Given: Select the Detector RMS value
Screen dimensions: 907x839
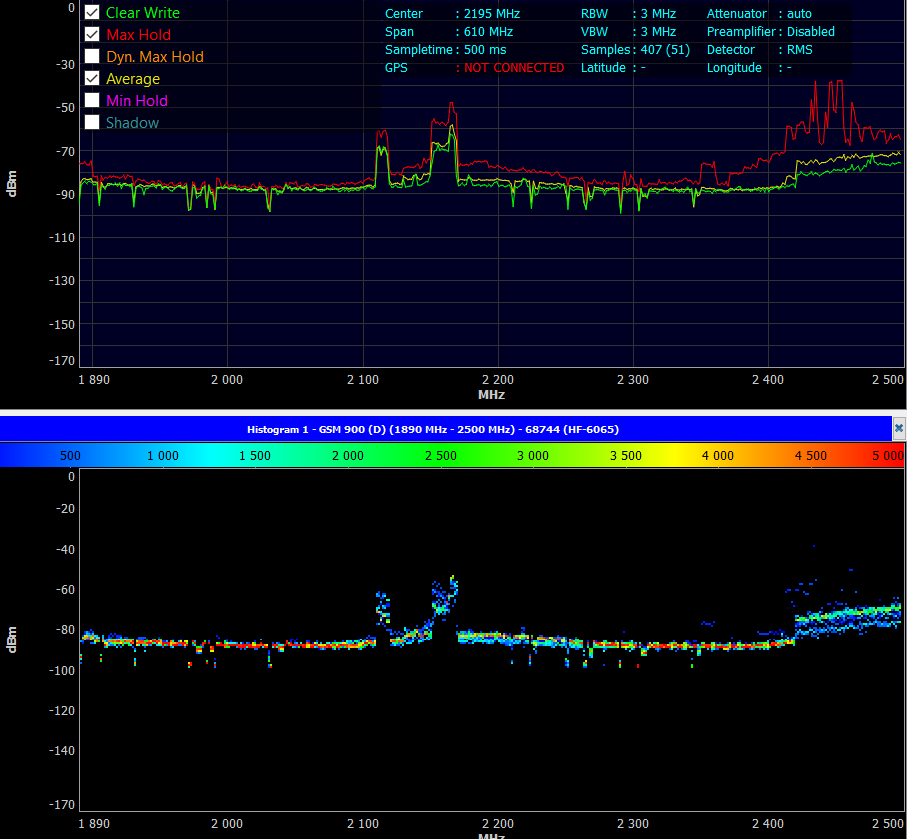Looking at the screenshot, I should pos(799,50).
